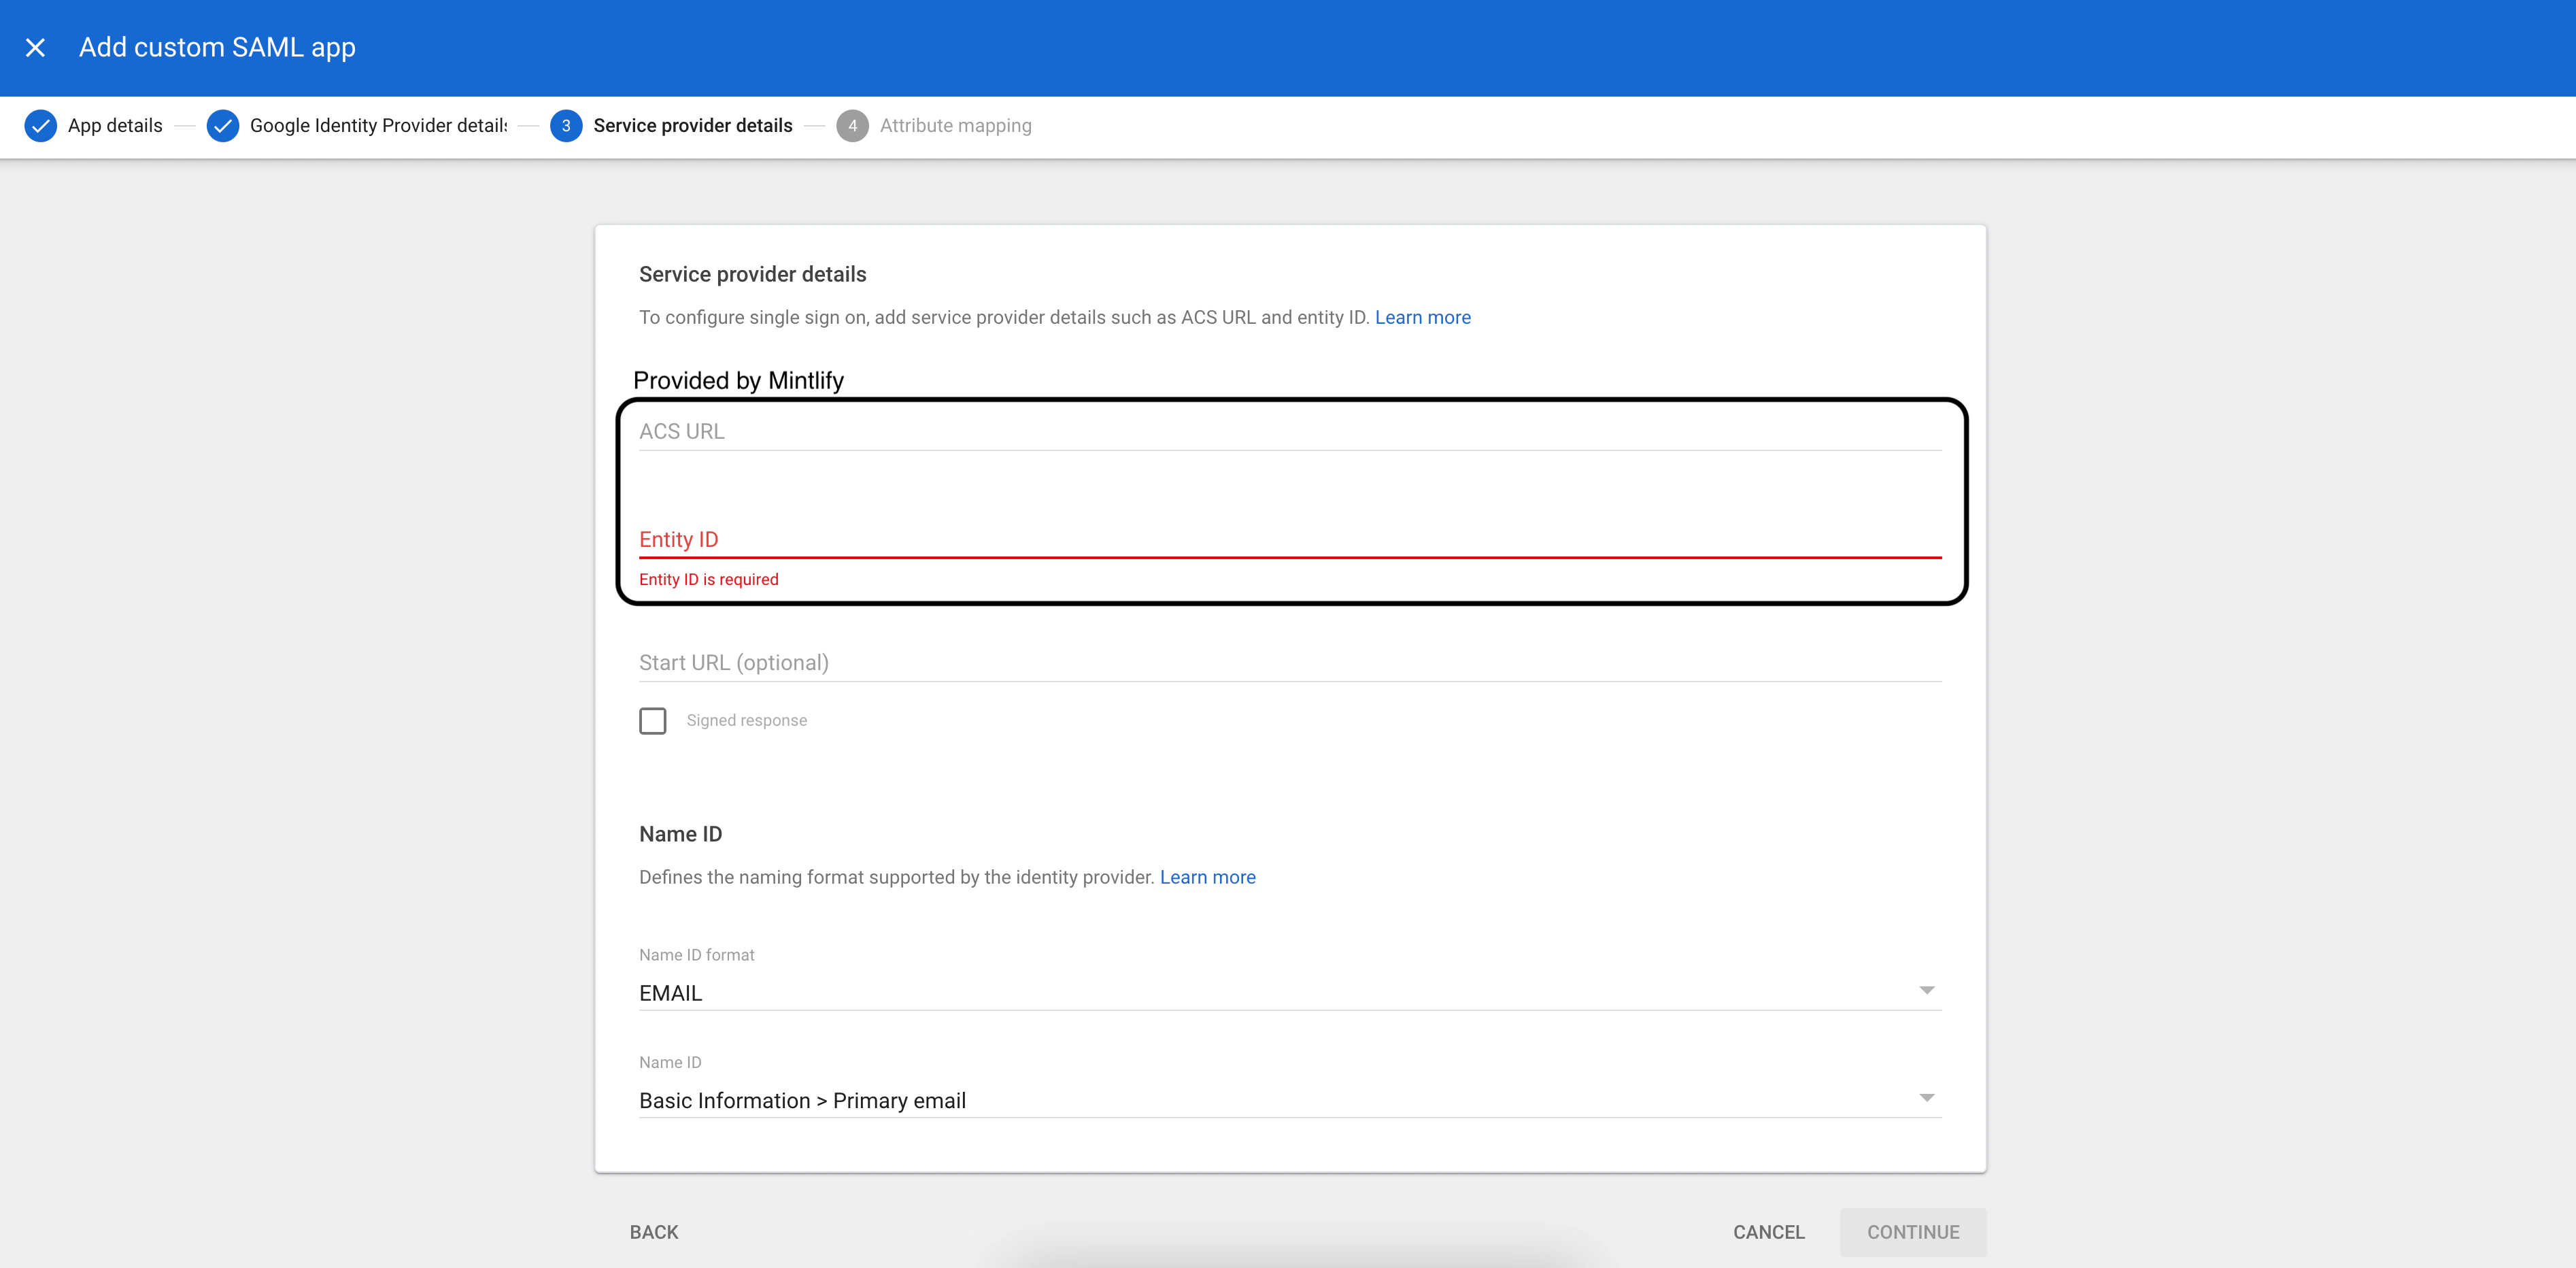
Task: Click the ACS URL input field
Action: [x=1289, y=432]
